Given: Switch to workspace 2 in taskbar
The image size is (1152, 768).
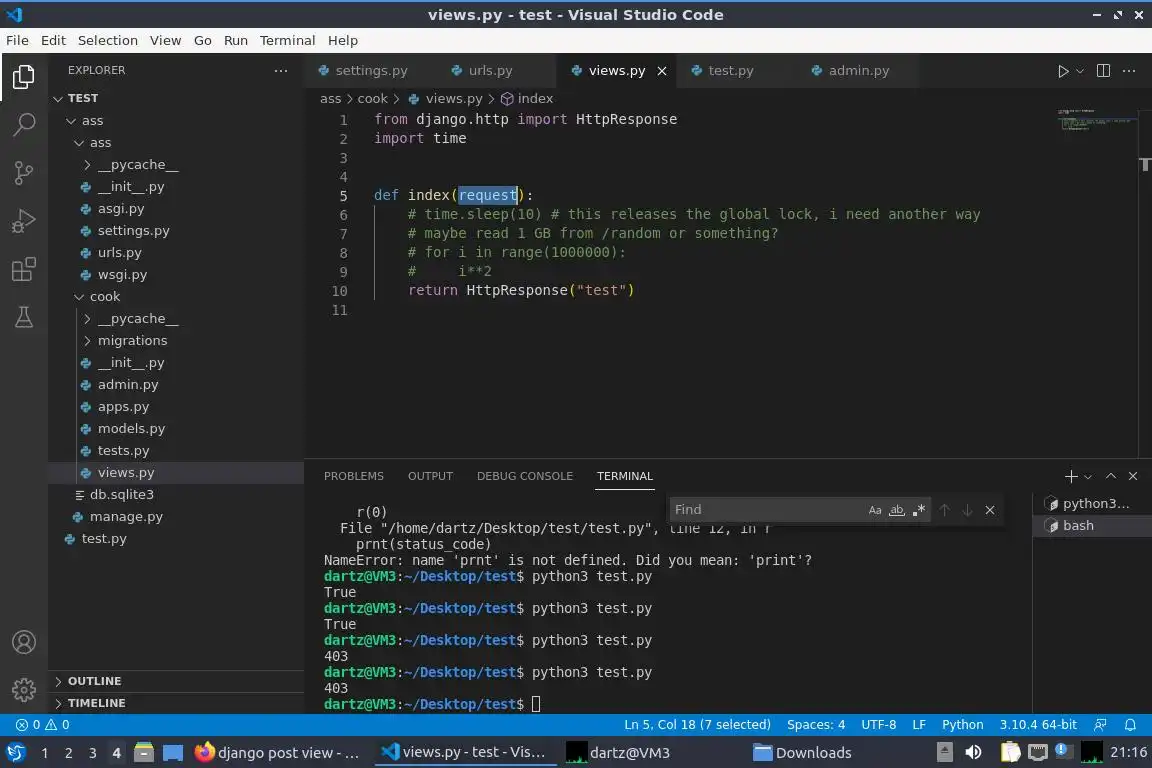Looking at the screenshot, I should [x=68, y=753].
